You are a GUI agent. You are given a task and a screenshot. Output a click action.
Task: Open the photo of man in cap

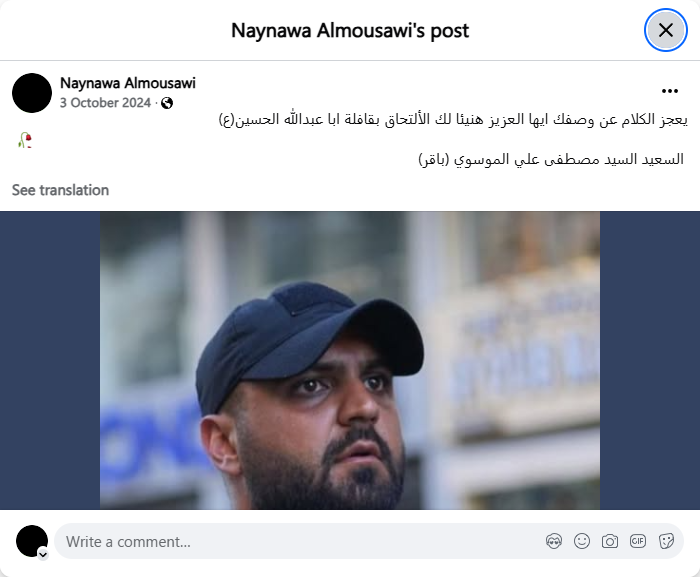350,360
